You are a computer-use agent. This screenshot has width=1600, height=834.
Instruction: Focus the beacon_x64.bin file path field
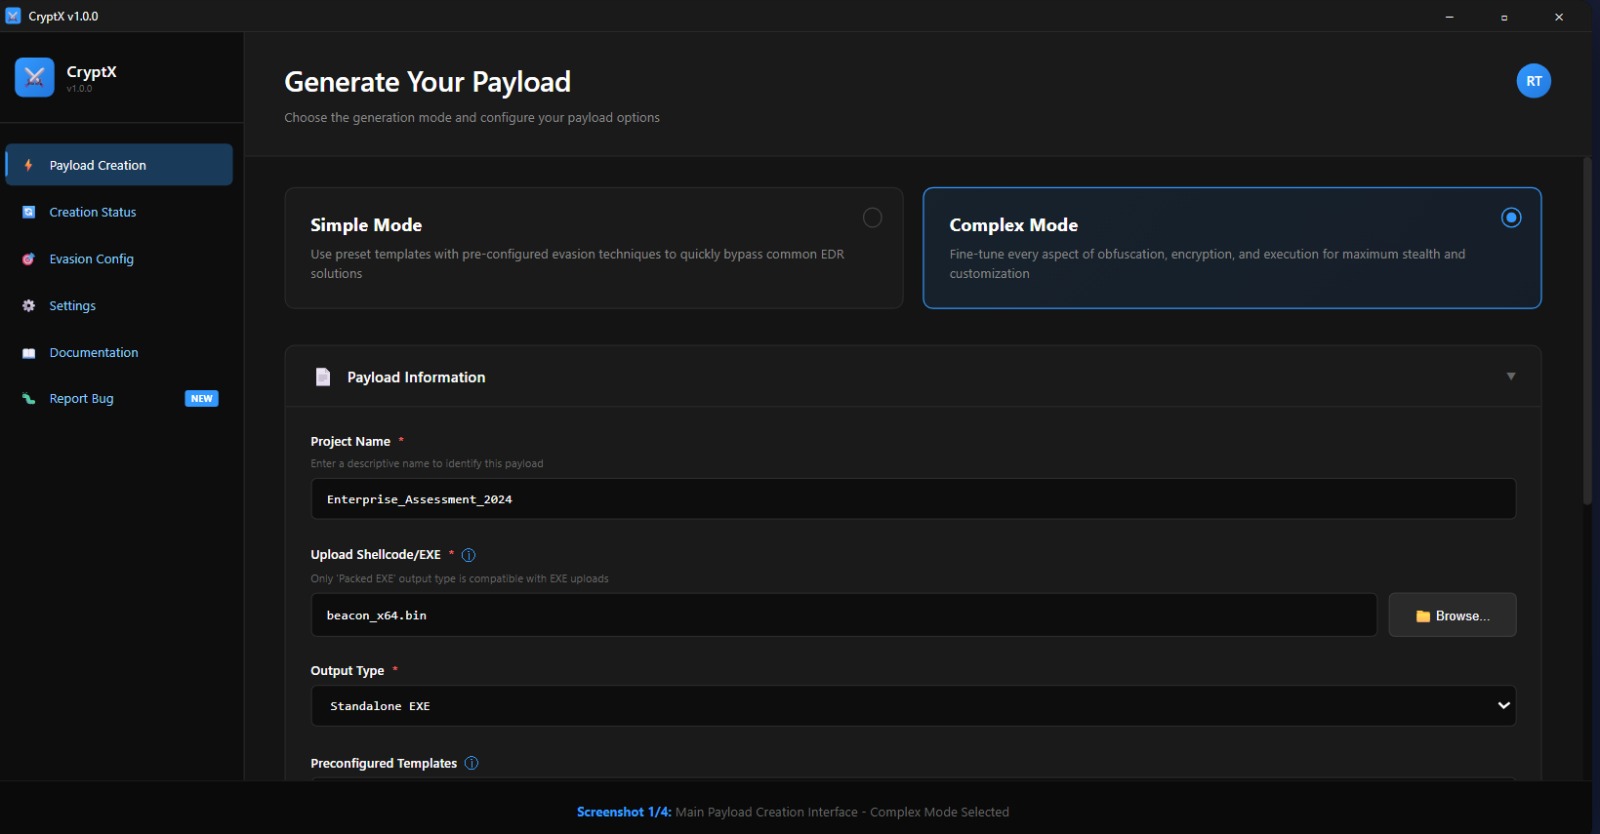pos(843,615)
